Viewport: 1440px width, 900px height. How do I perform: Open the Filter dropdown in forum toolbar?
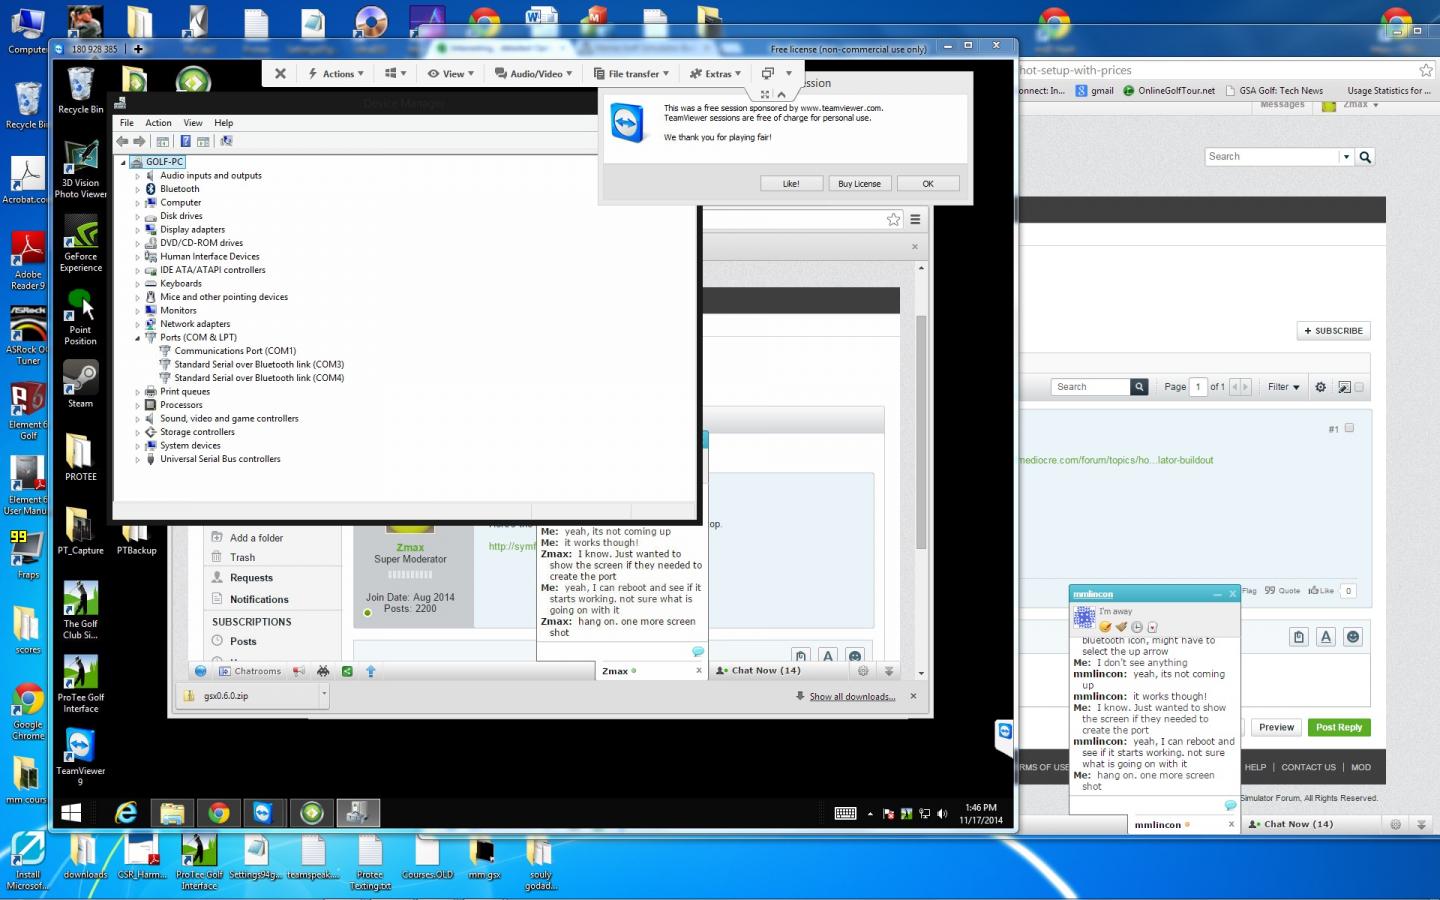click(1283, 387)
